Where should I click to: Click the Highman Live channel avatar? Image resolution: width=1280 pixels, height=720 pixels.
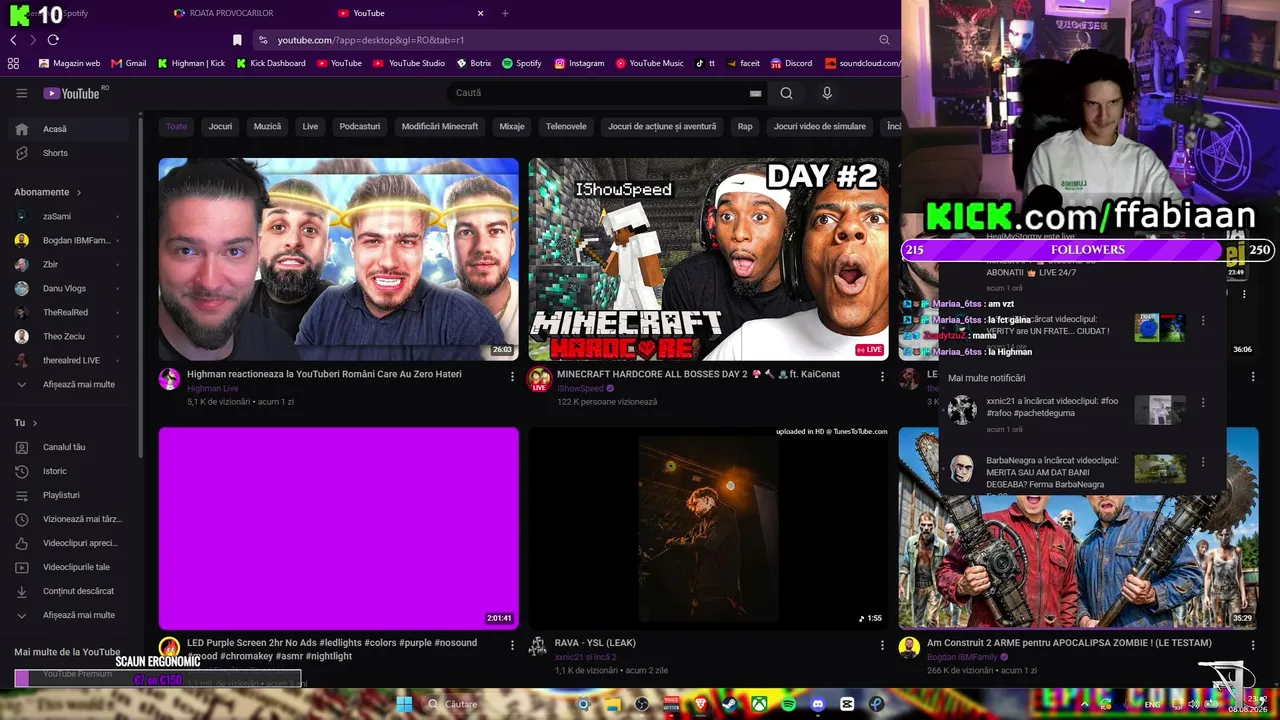169,379
